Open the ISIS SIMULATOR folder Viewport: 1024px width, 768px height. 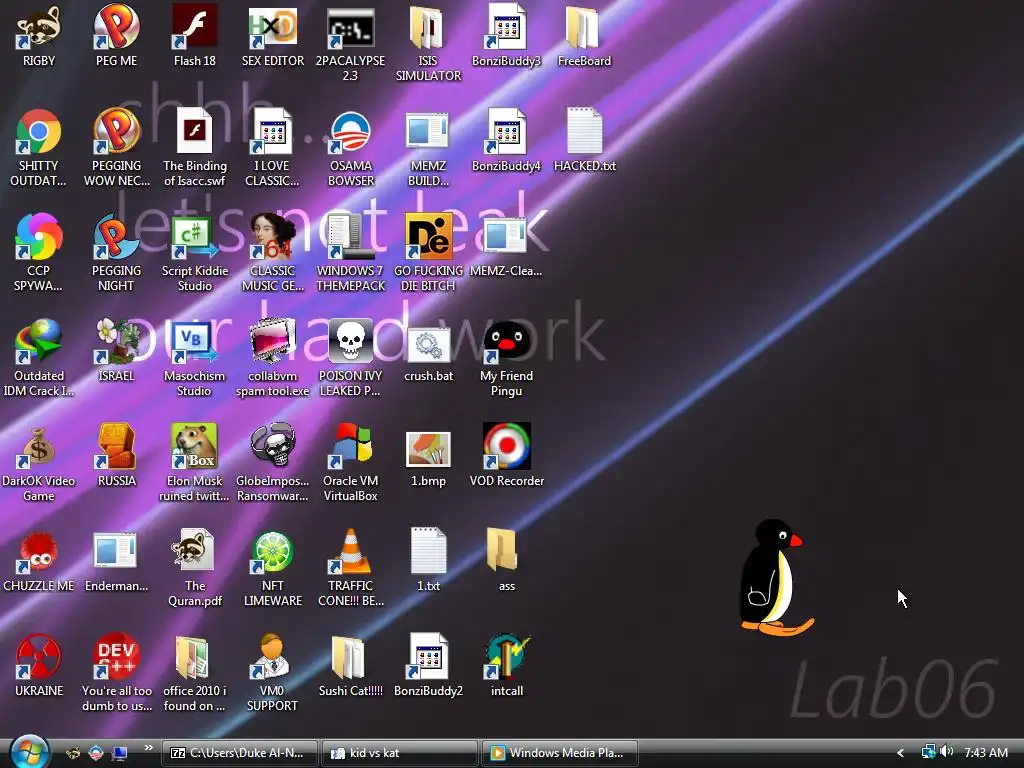pyautogui.click(x=428, y=27)
